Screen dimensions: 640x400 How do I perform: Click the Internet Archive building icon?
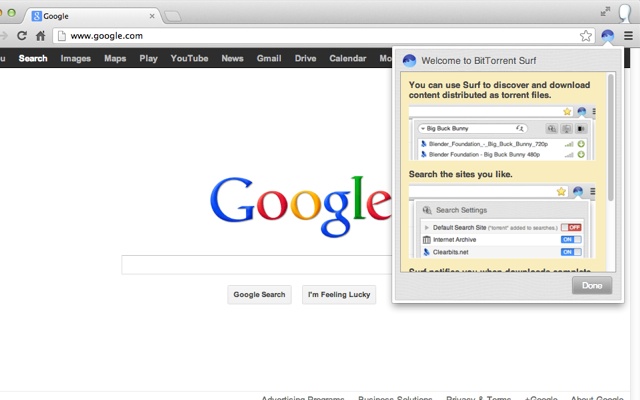pos(427,240)
